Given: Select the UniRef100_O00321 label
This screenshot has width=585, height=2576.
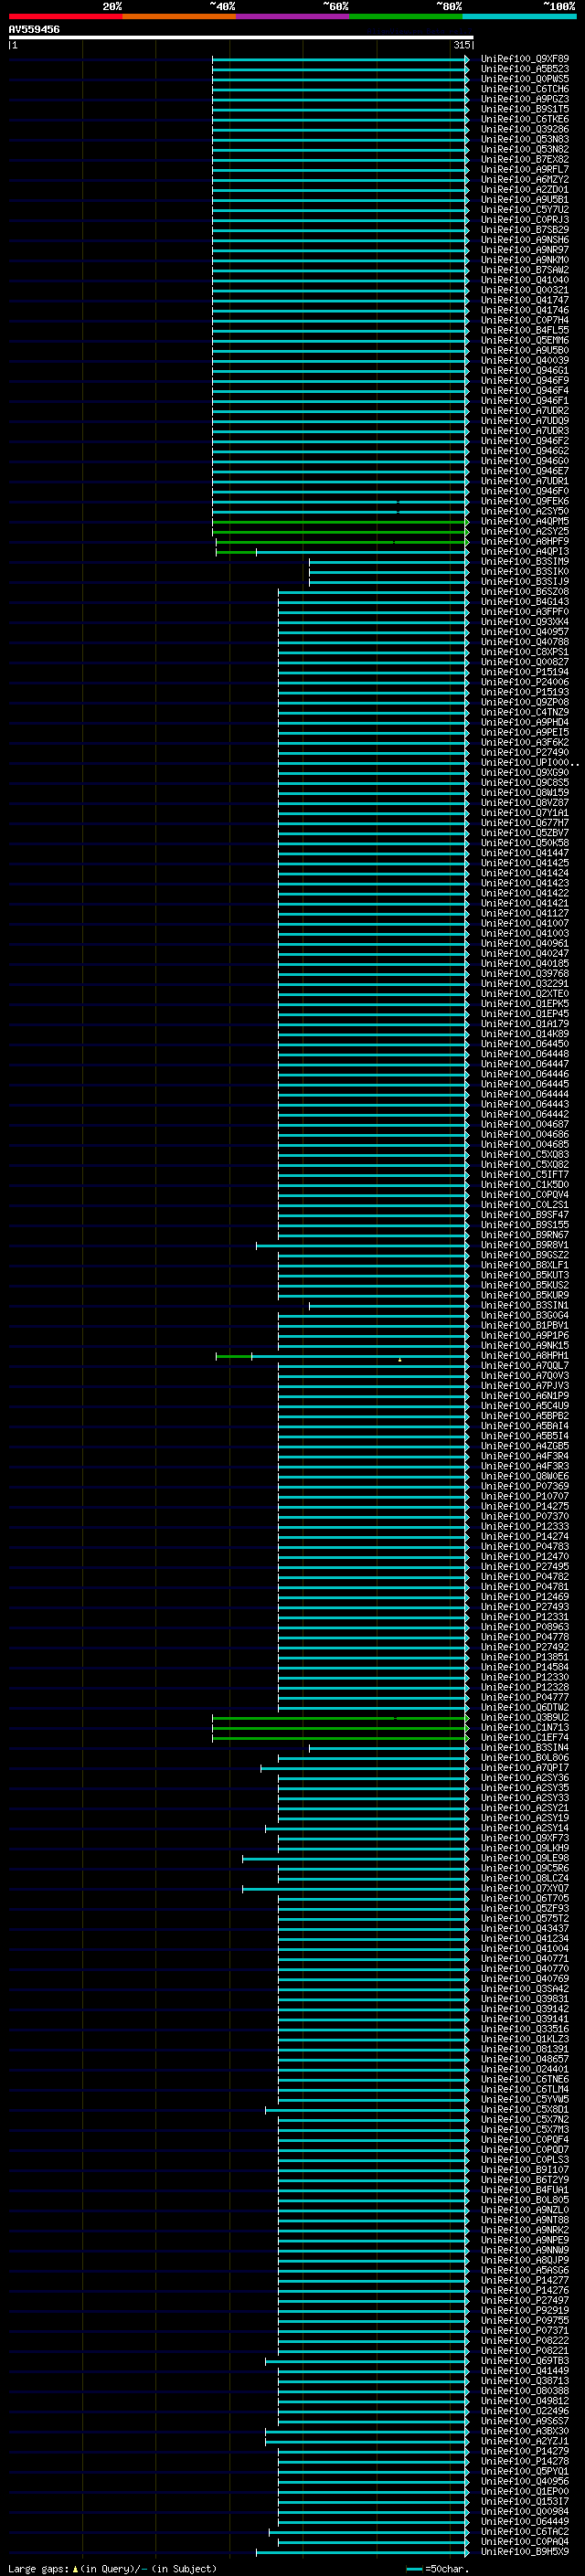Looking at the screenshot, I should 525,290.
